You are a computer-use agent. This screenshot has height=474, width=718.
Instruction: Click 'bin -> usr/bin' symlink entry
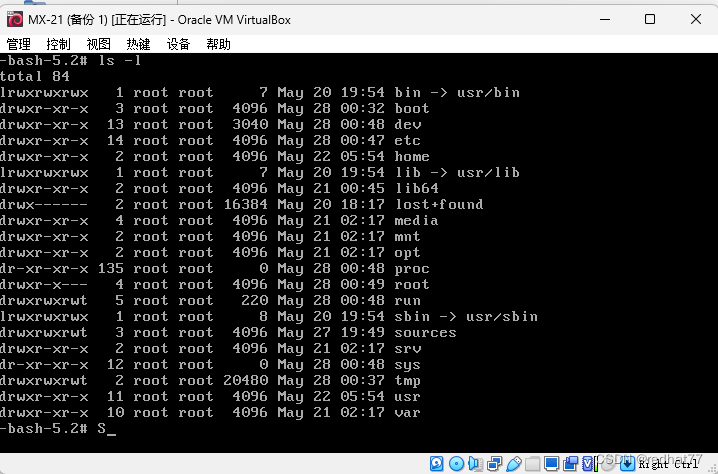coord(457,93)
